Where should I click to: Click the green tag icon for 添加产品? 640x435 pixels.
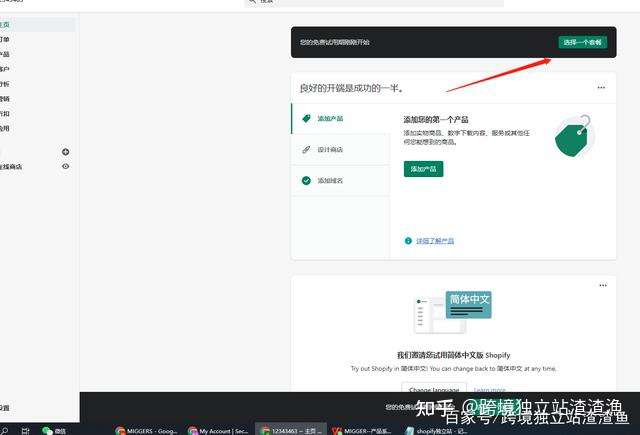click(x=306, y=118)
